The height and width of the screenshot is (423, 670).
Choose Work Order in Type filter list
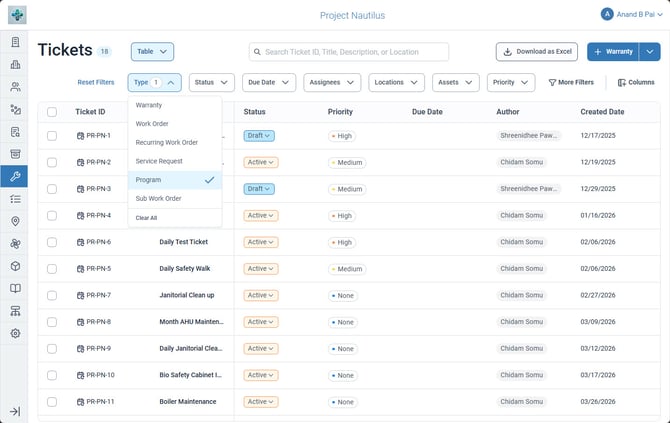(x=152, y=123)
